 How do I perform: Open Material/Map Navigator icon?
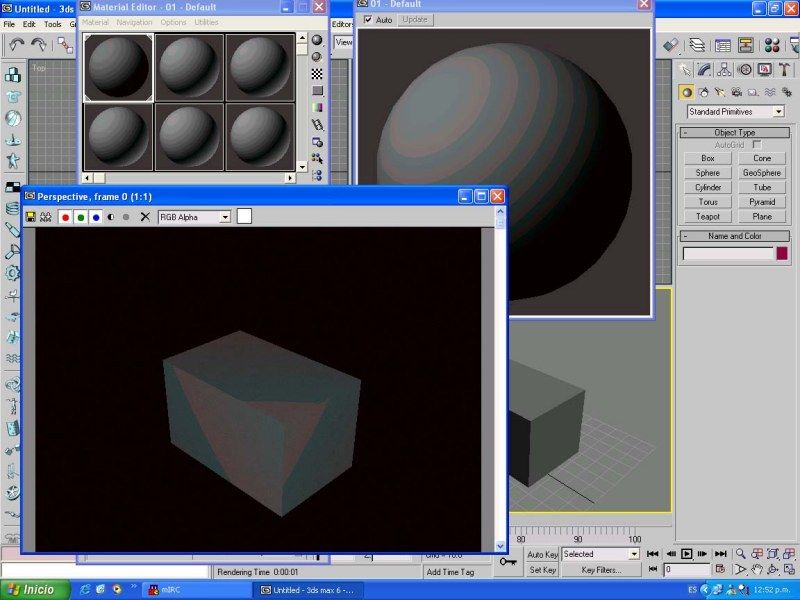(x=317, y=176)
